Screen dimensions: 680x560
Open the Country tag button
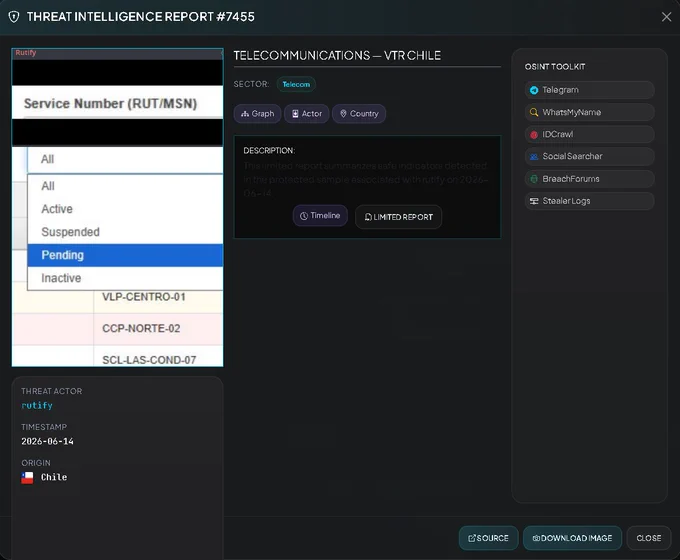click(359, 114)
